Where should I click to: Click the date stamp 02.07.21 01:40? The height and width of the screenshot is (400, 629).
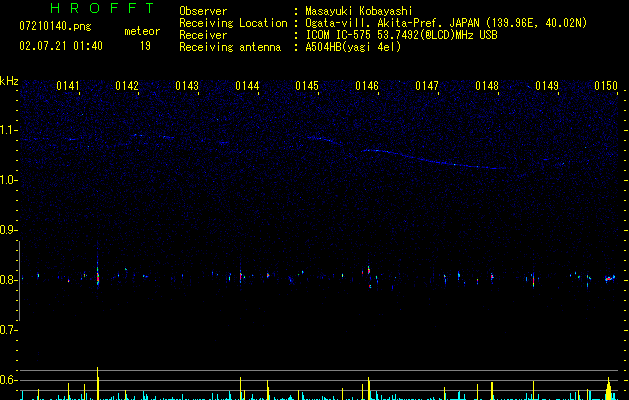61,46
